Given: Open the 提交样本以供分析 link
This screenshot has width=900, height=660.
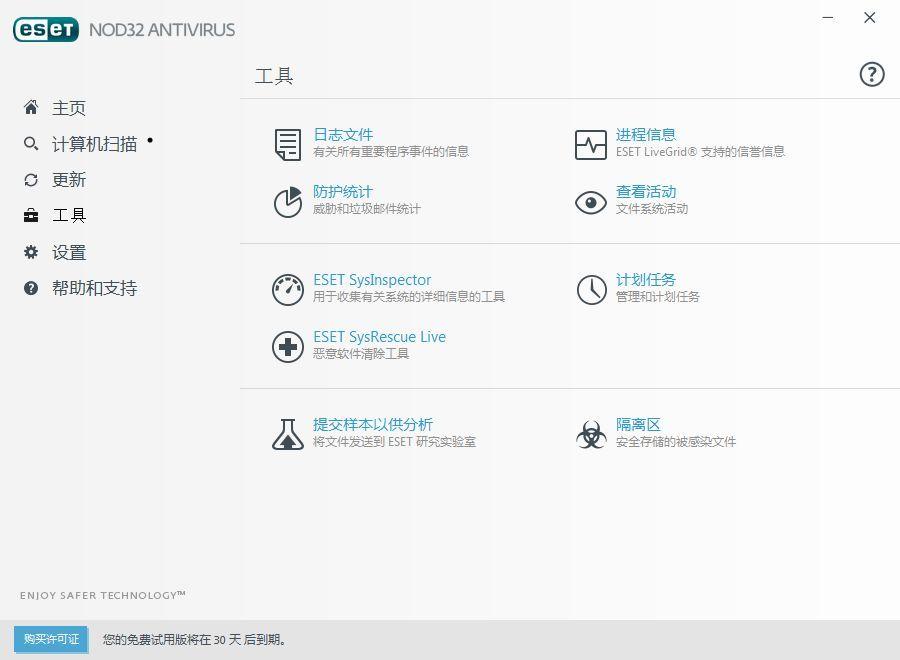Looking at the screenshot, I should [x=373, y=424].
